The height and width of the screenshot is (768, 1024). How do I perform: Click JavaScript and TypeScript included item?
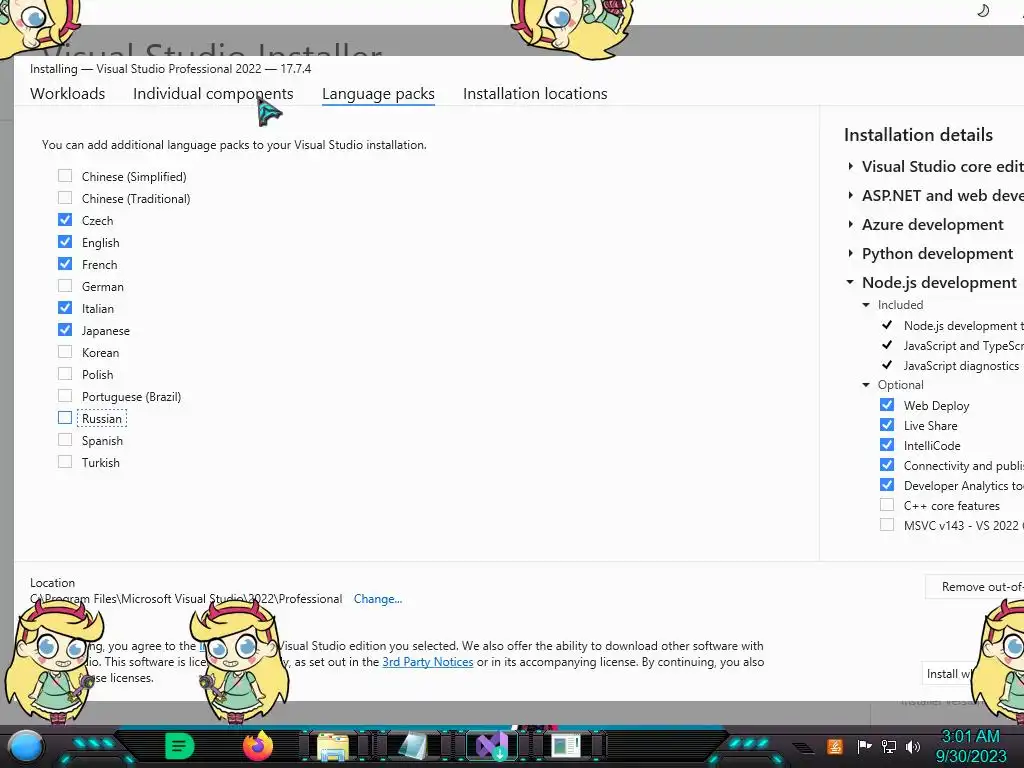pyautogui.click(x=963, y=345)
